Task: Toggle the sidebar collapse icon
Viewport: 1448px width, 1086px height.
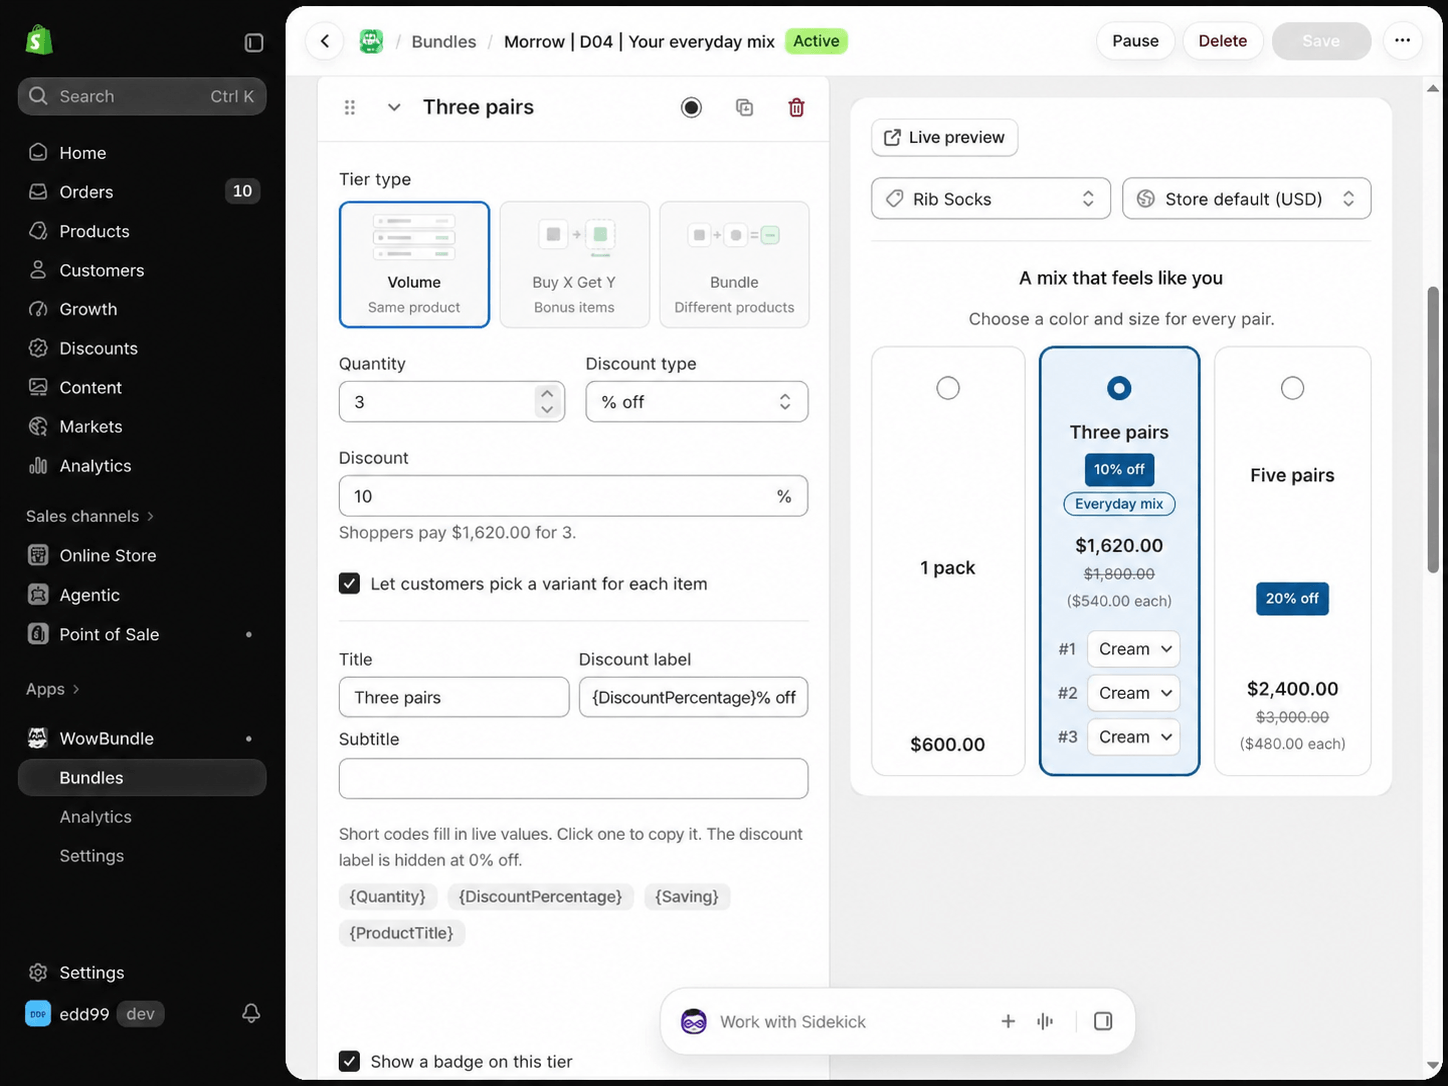Action: 254,42
